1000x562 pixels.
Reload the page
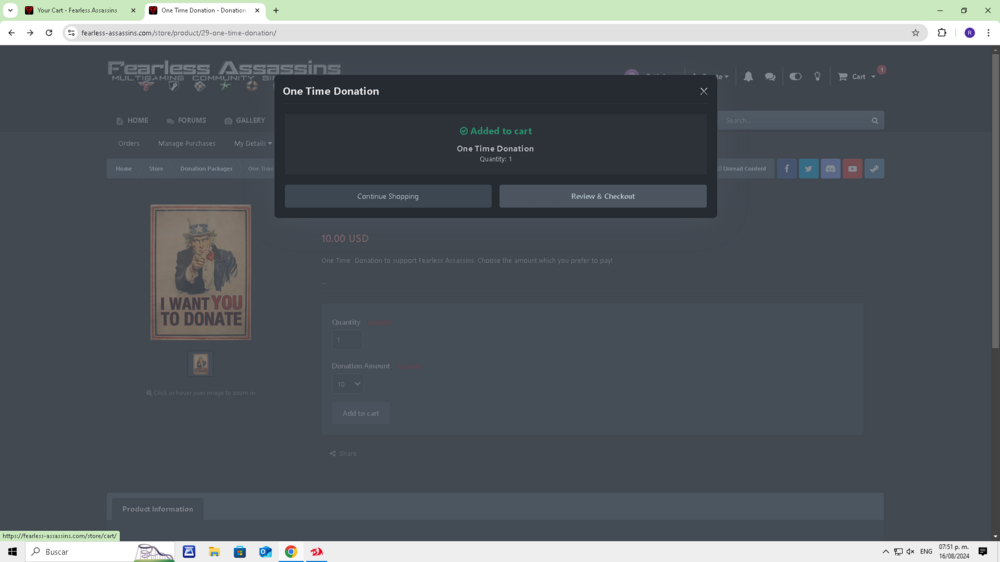[x=48, y=33]
